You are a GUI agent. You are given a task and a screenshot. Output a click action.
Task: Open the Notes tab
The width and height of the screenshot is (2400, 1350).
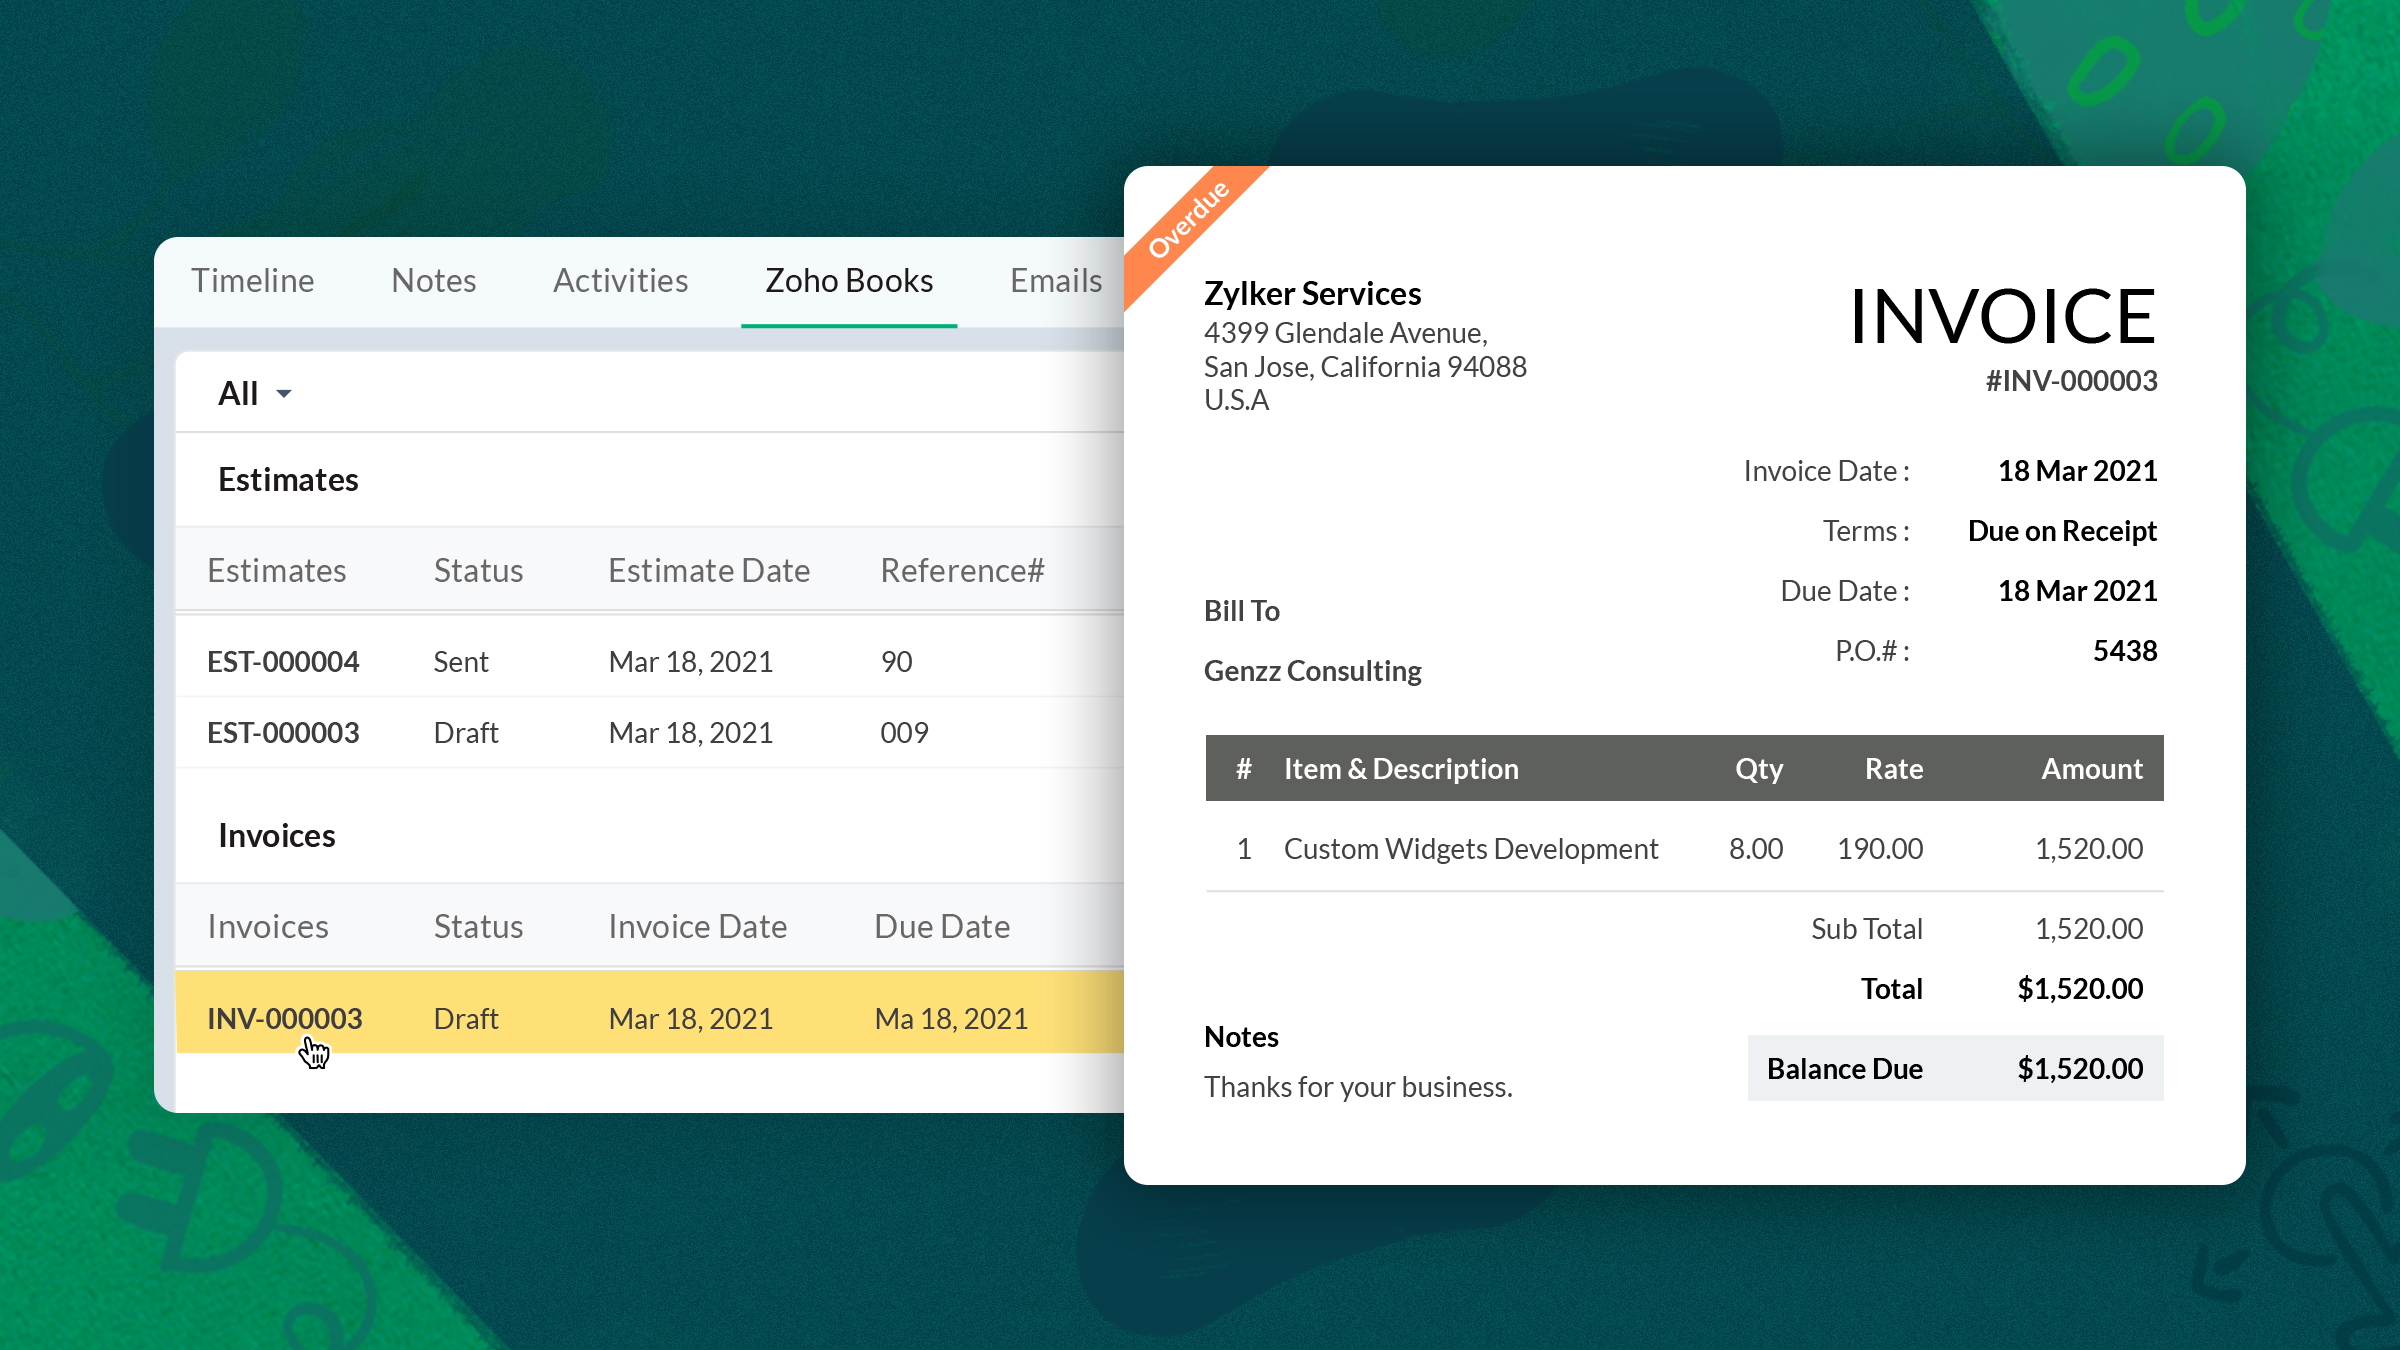click(x=433, y=280)
